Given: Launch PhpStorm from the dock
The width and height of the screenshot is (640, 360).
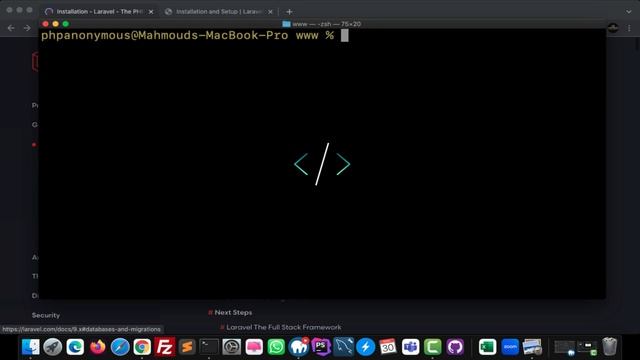Looking at the screenshot, I should click(321, 347).
